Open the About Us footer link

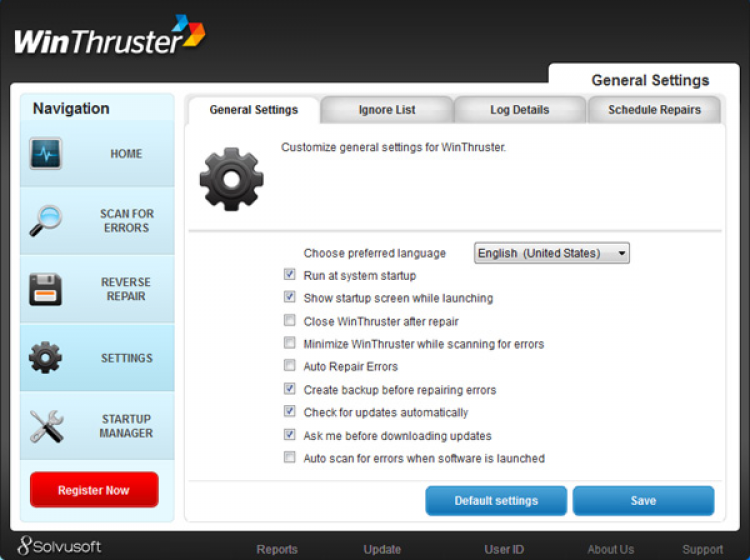611,549
